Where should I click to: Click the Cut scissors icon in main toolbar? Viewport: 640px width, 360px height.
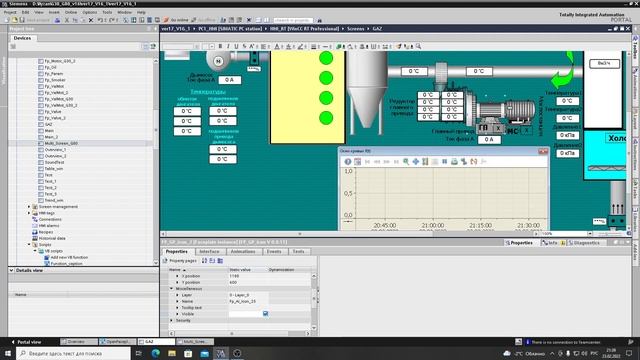67,20
